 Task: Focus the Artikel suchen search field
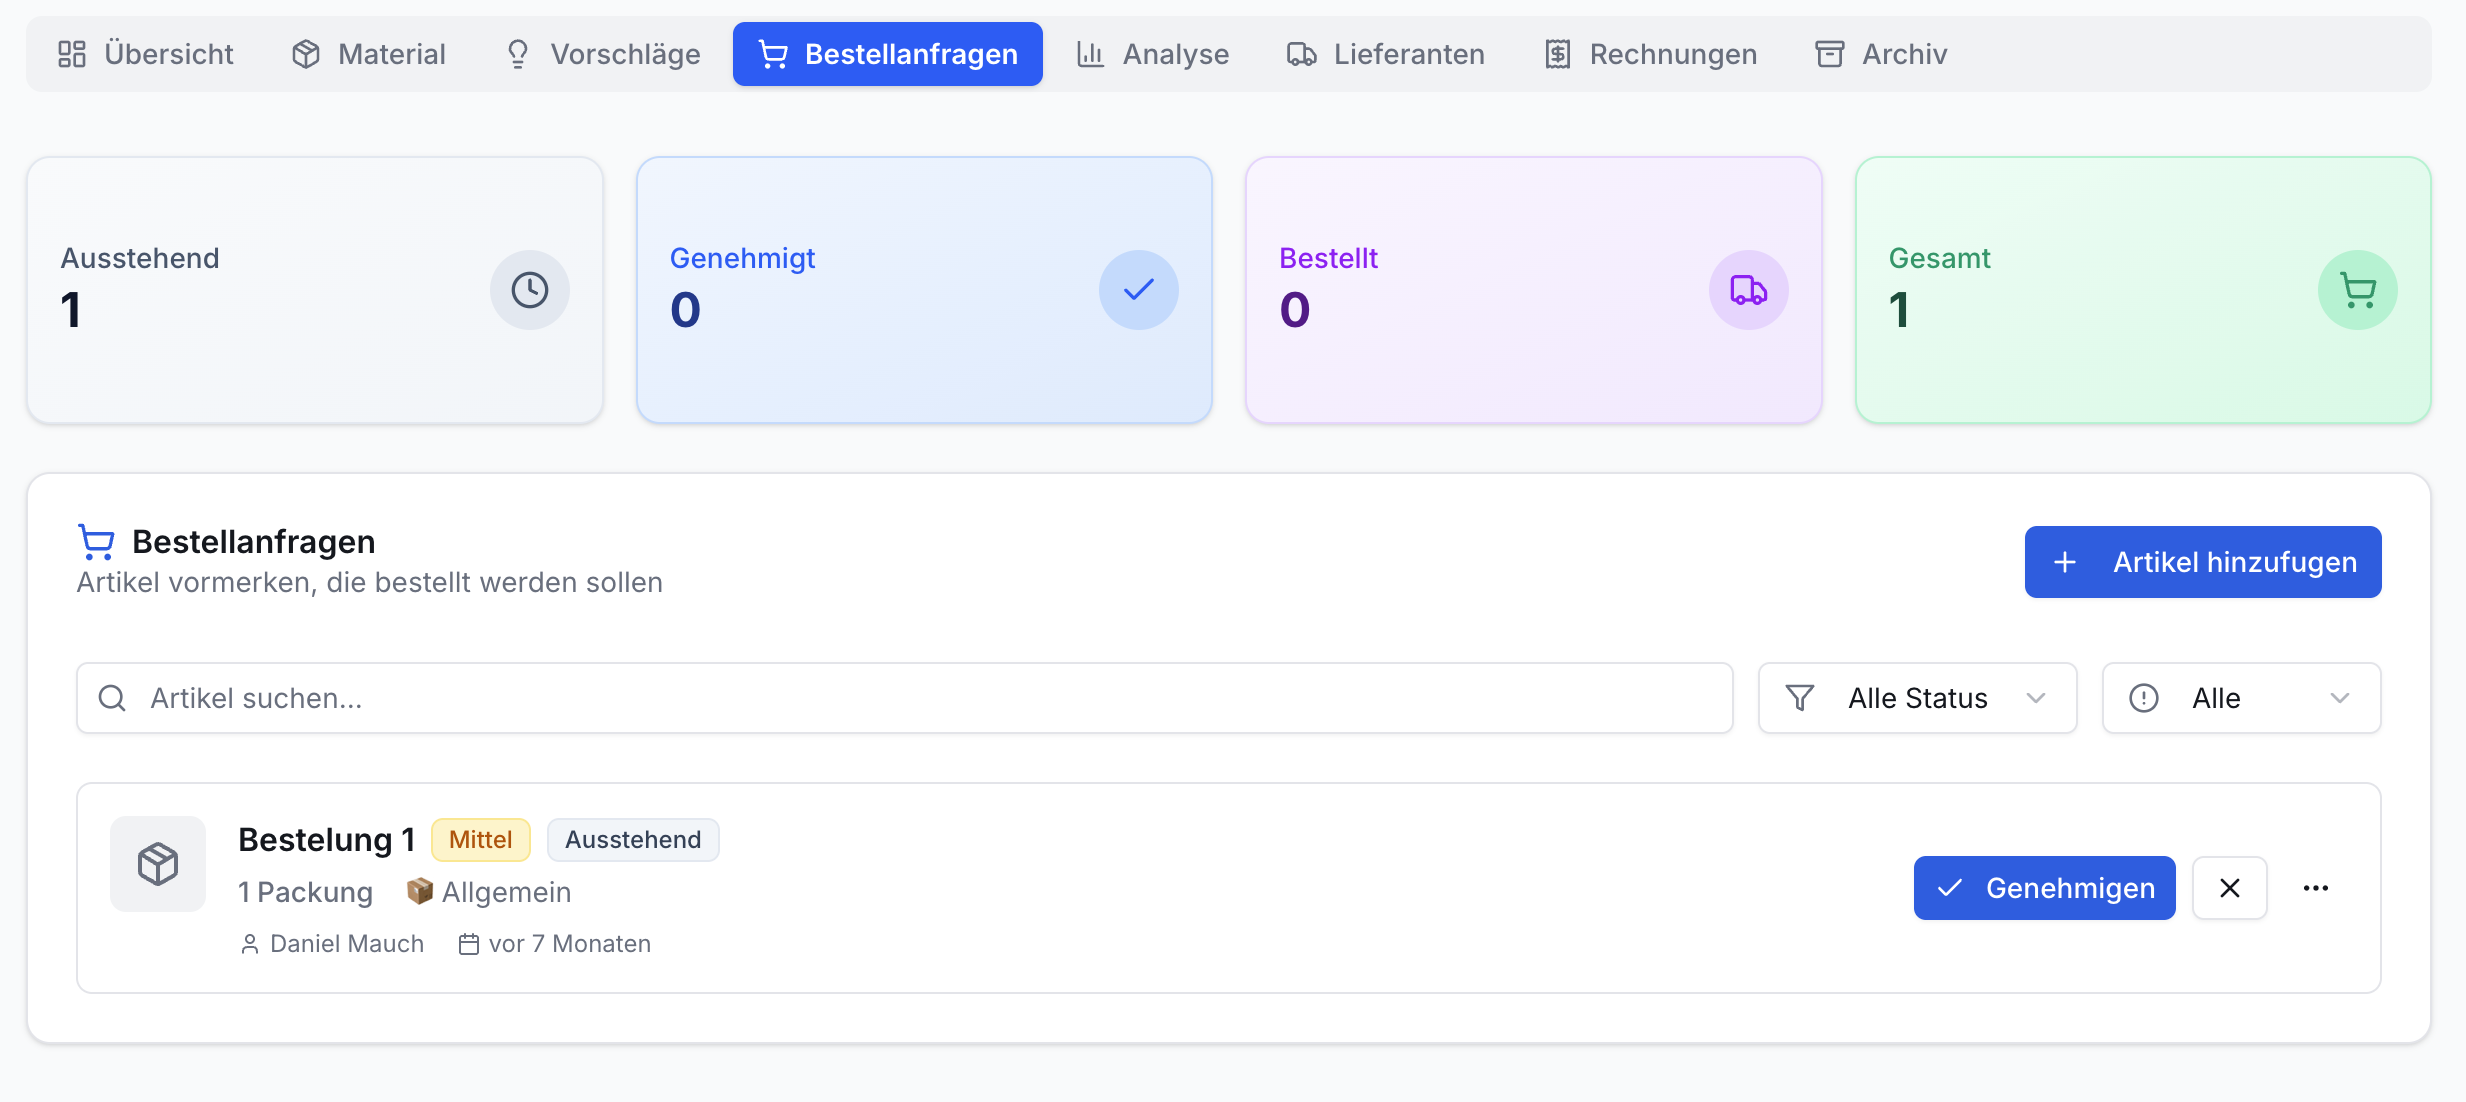905,698
